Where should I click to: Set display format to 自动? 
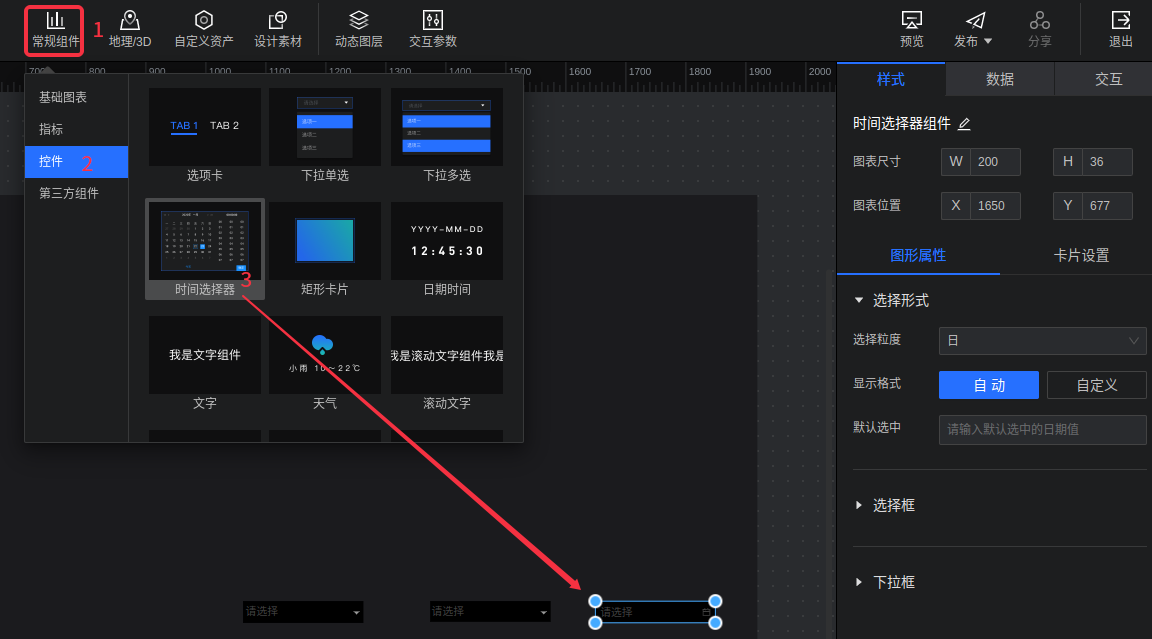(988, 385)
